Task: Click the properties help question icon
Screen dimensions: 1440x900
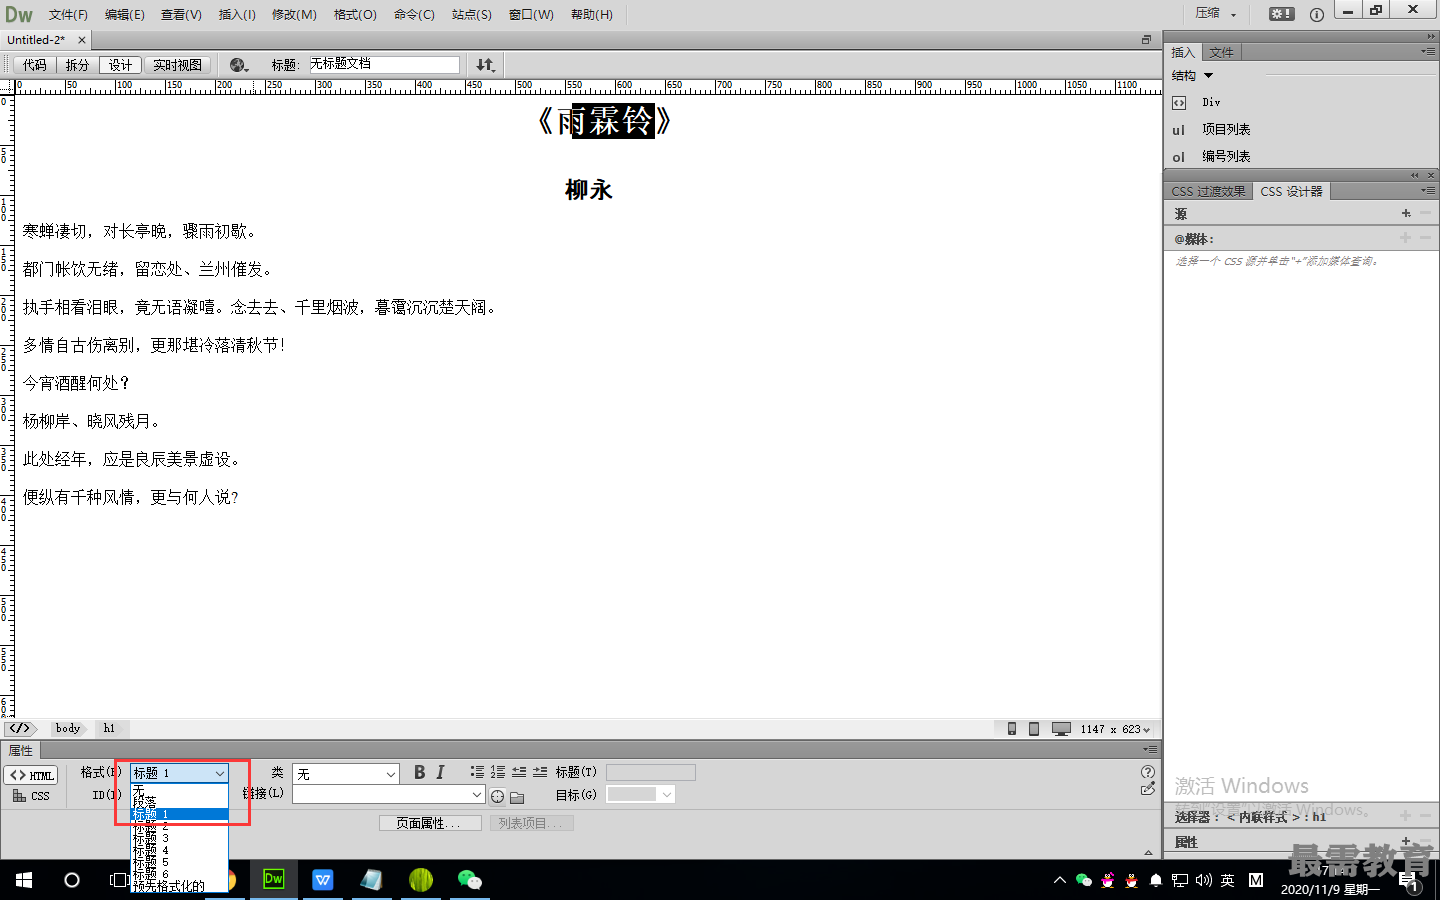Action: (x=1148, y=772)
